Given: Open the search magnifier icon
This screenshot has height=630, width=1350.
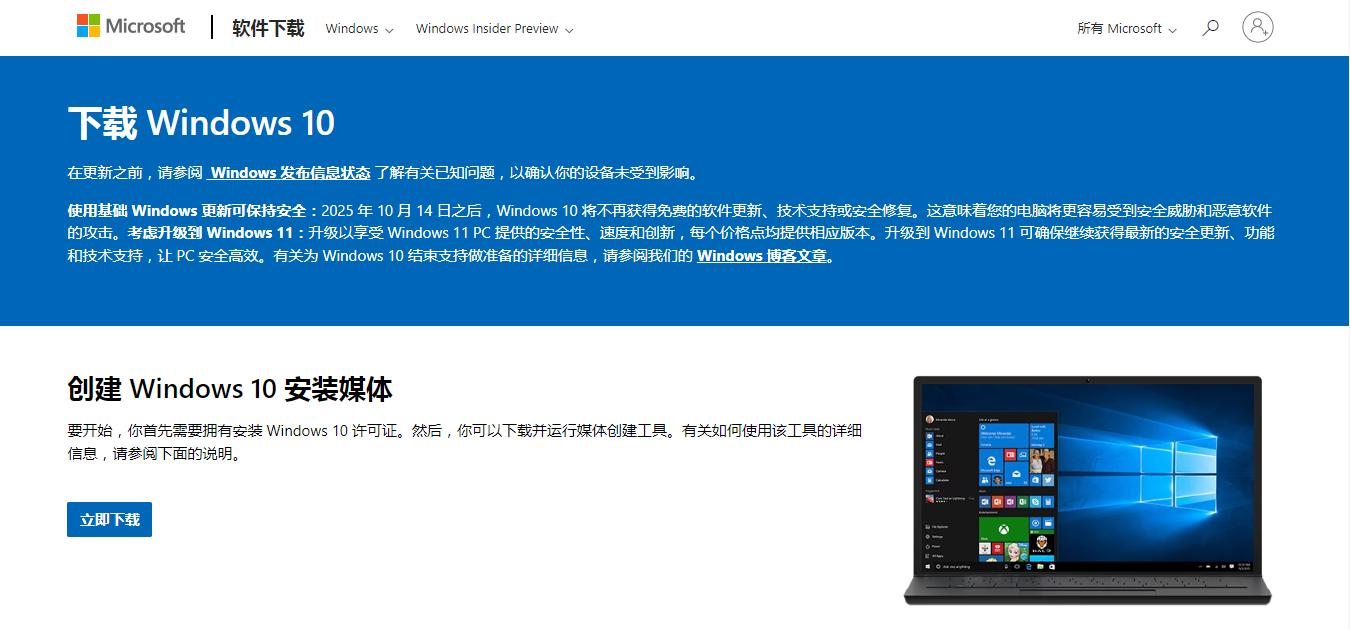Looking at the screenshot, I should click(1210, 28).
